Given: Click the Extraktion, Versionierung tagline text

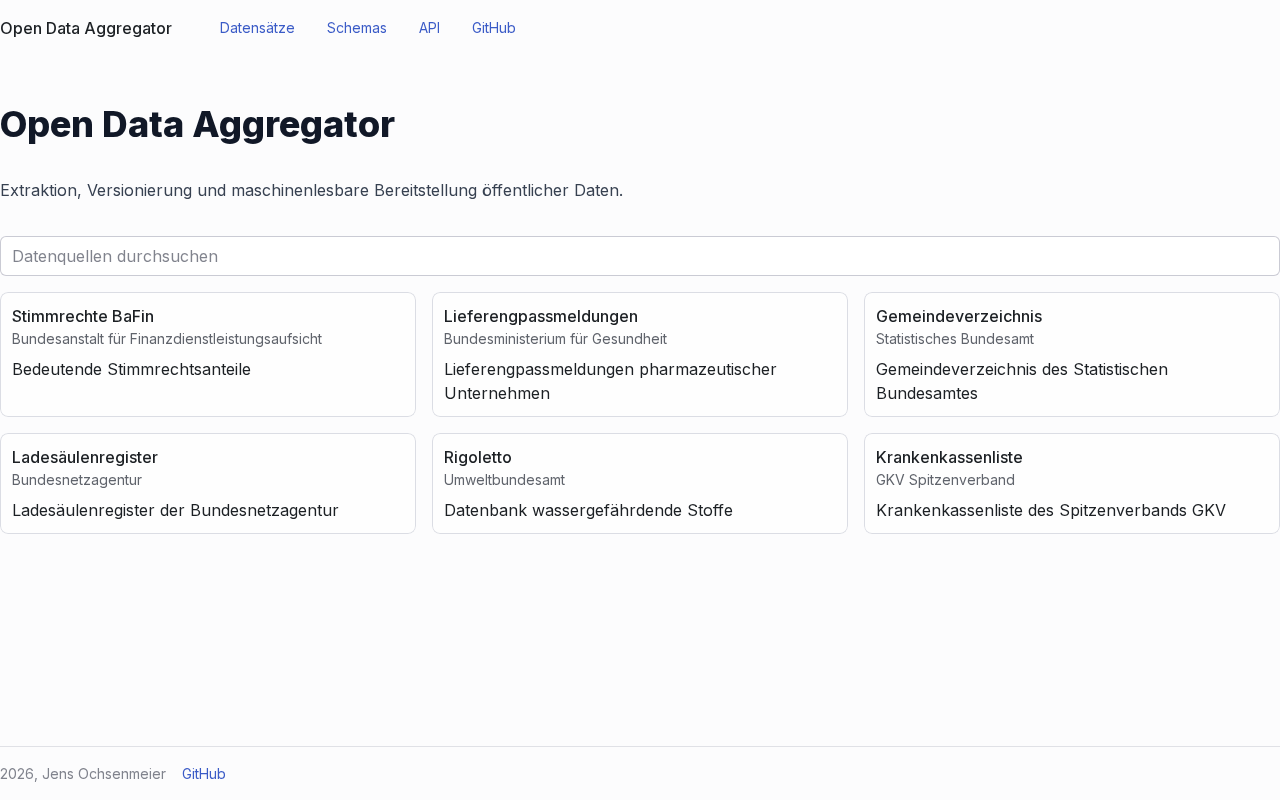Looking at the screenshot, I should [x=311, y=190].
